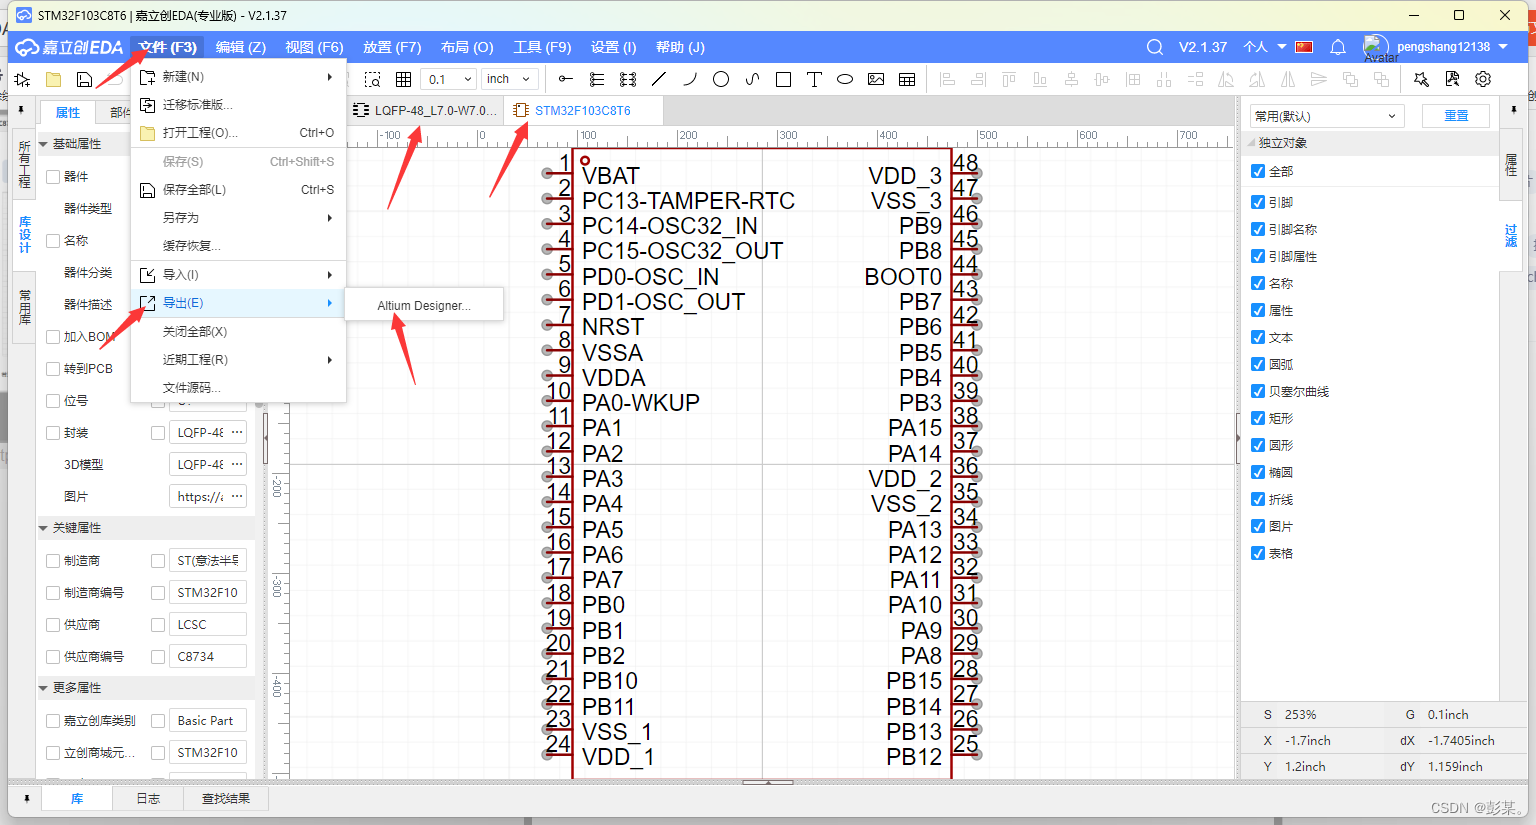
Task: Select the single pin tool
Action: click(x=566, y=79)
